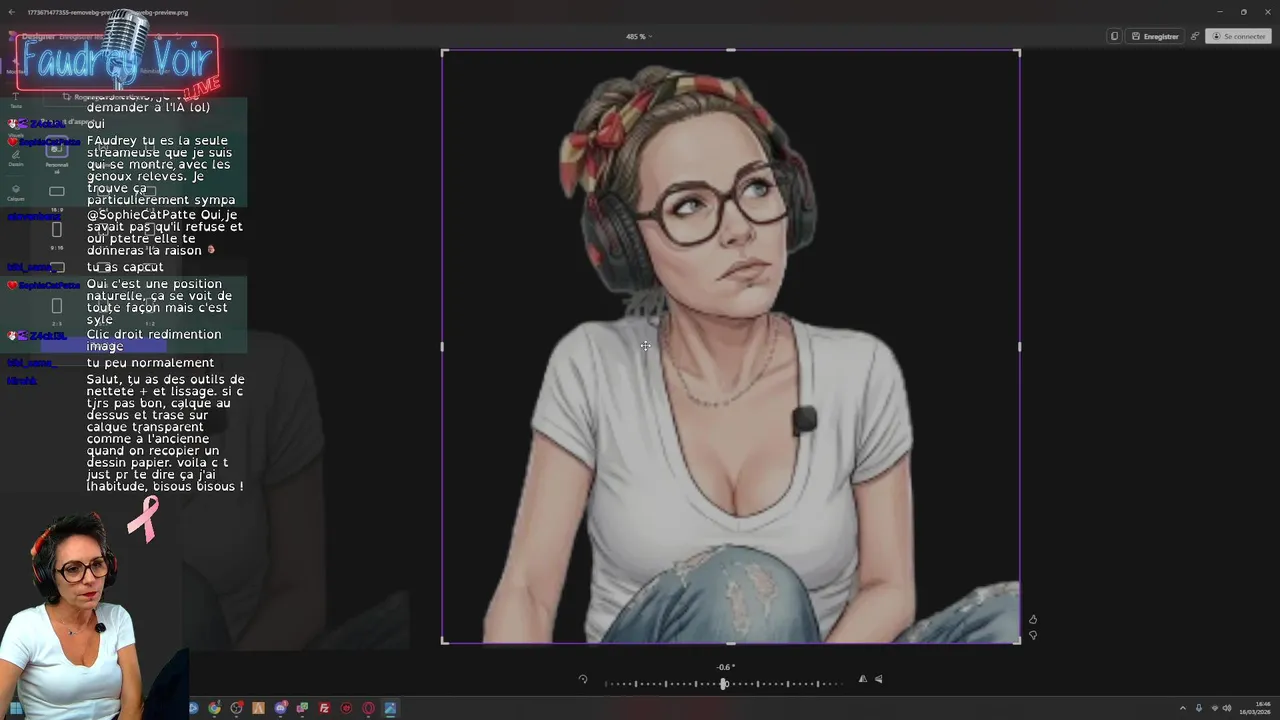Image resolution: width=1280 pixels, height=720 pixels.
Task: Click the taskbar clock showing 16:46
Action: (x=1256, y=708)
